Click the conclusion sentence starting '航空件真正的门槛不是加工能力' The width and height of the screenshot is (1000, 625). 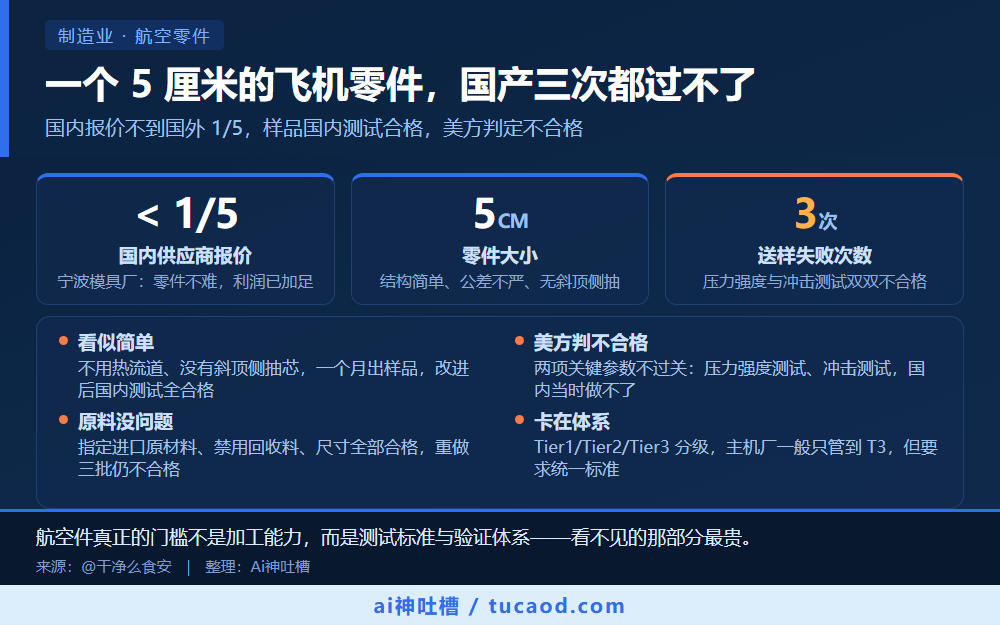pyautogui.click(x=395, y=538)
